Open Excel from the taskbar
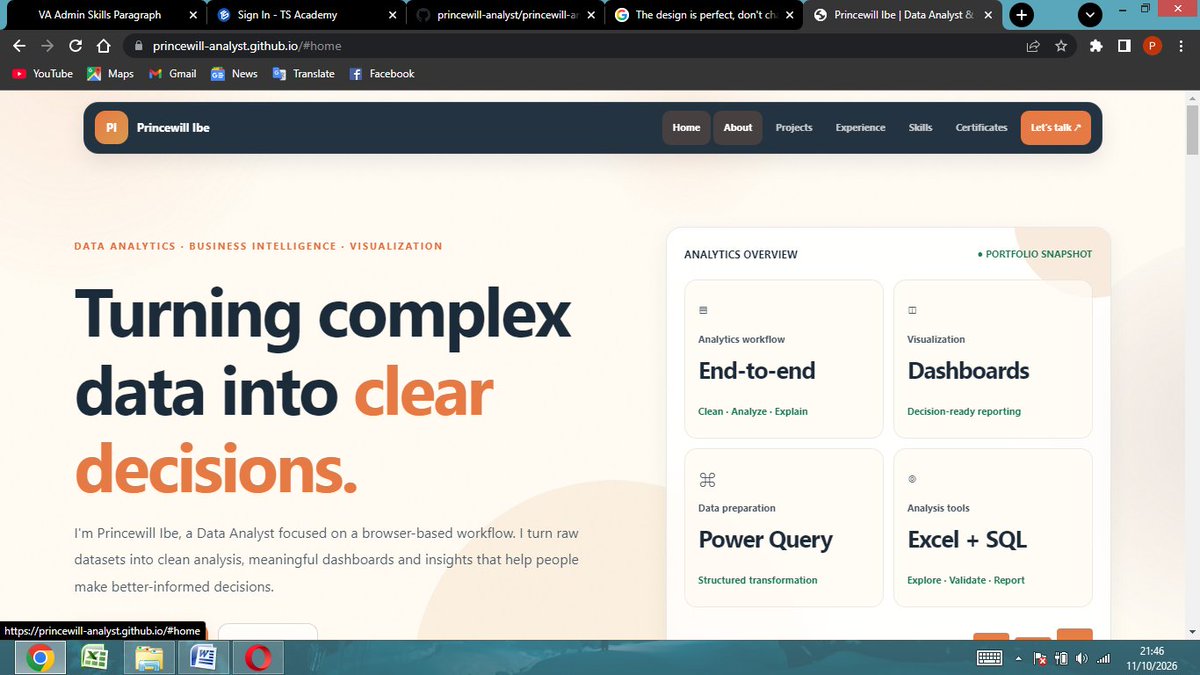The image size is (1200, 675). coord(94,658)
